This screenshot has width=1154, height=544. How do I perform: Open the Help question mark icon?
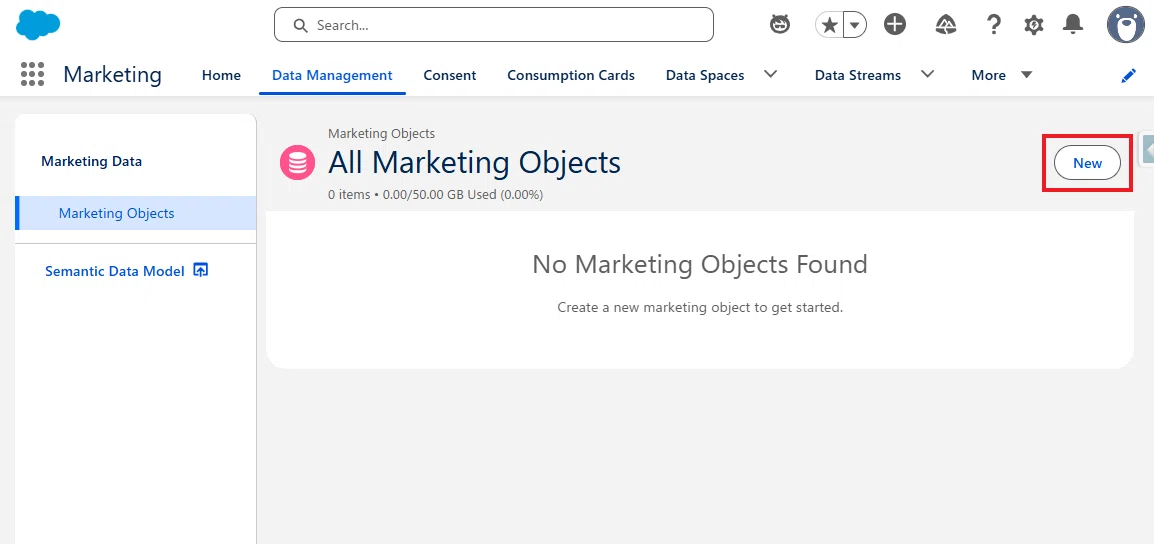tap(993, 25)
